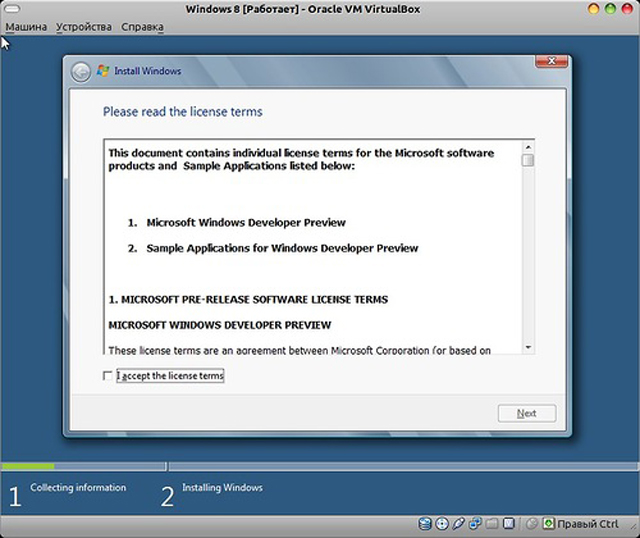Click the virtualization features icon in status bar

click(x=509, y=523)
